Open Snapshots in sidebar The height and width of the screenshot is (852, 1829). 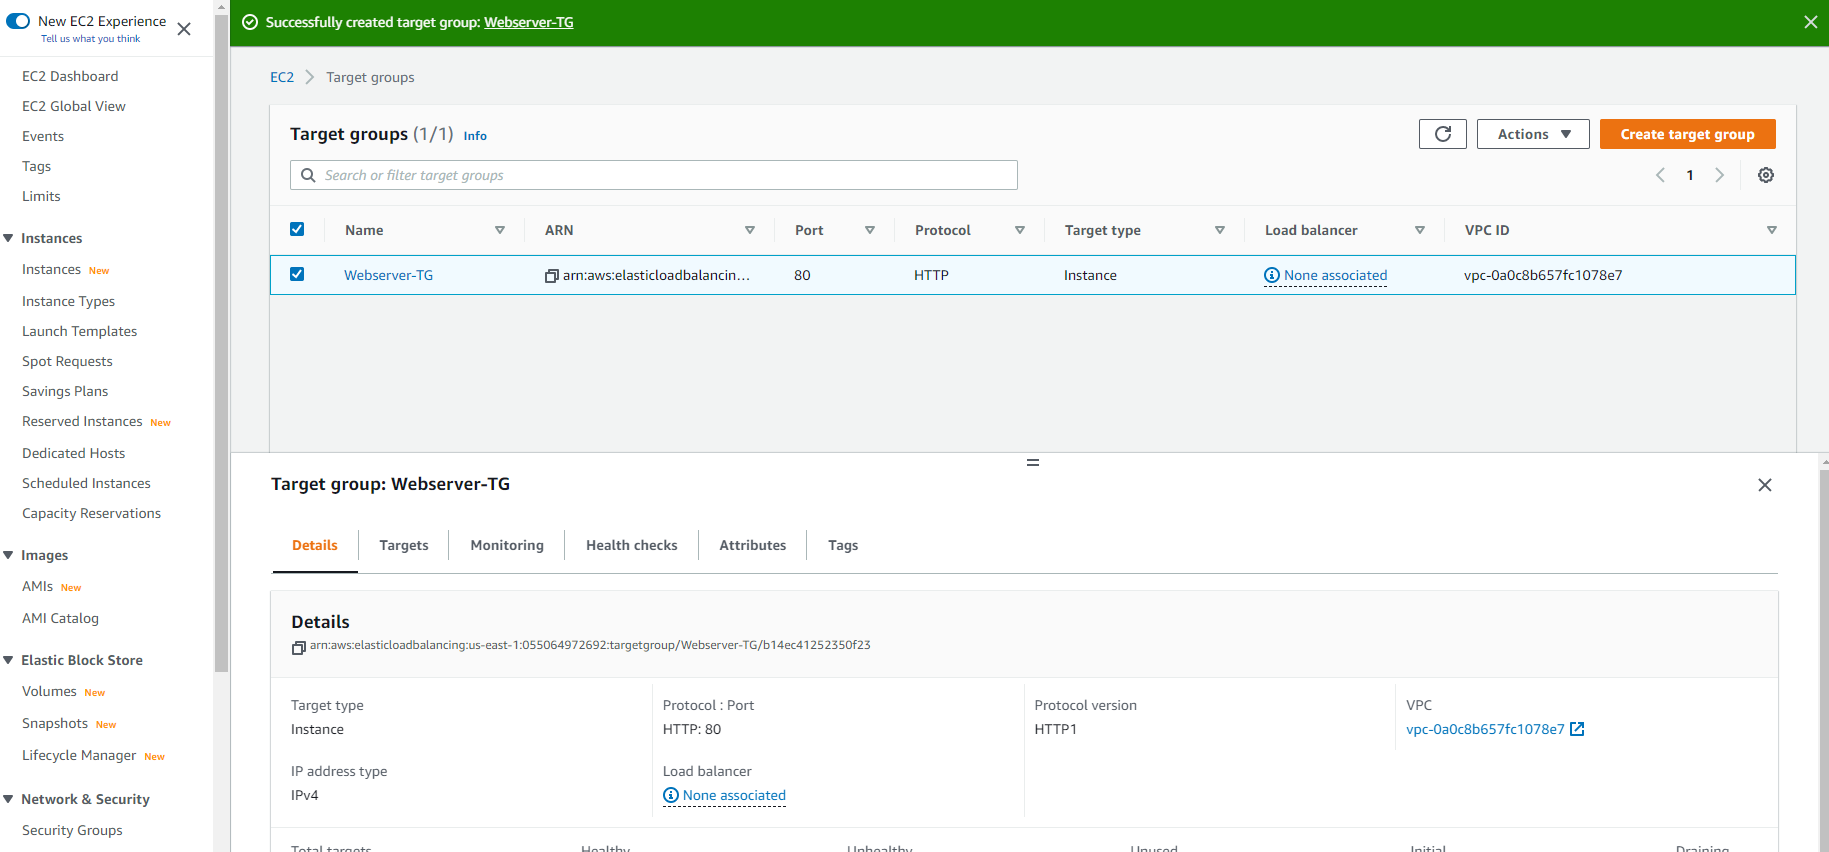point(55,723)
